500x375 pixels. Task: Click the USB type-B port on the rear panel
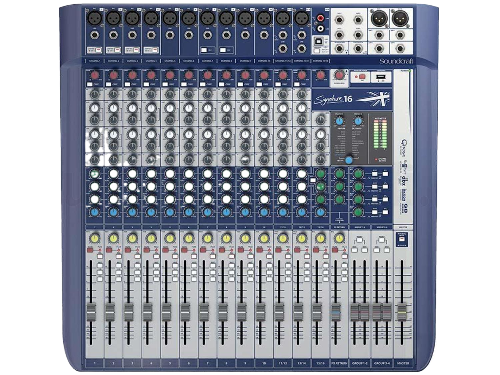[318, 41]
